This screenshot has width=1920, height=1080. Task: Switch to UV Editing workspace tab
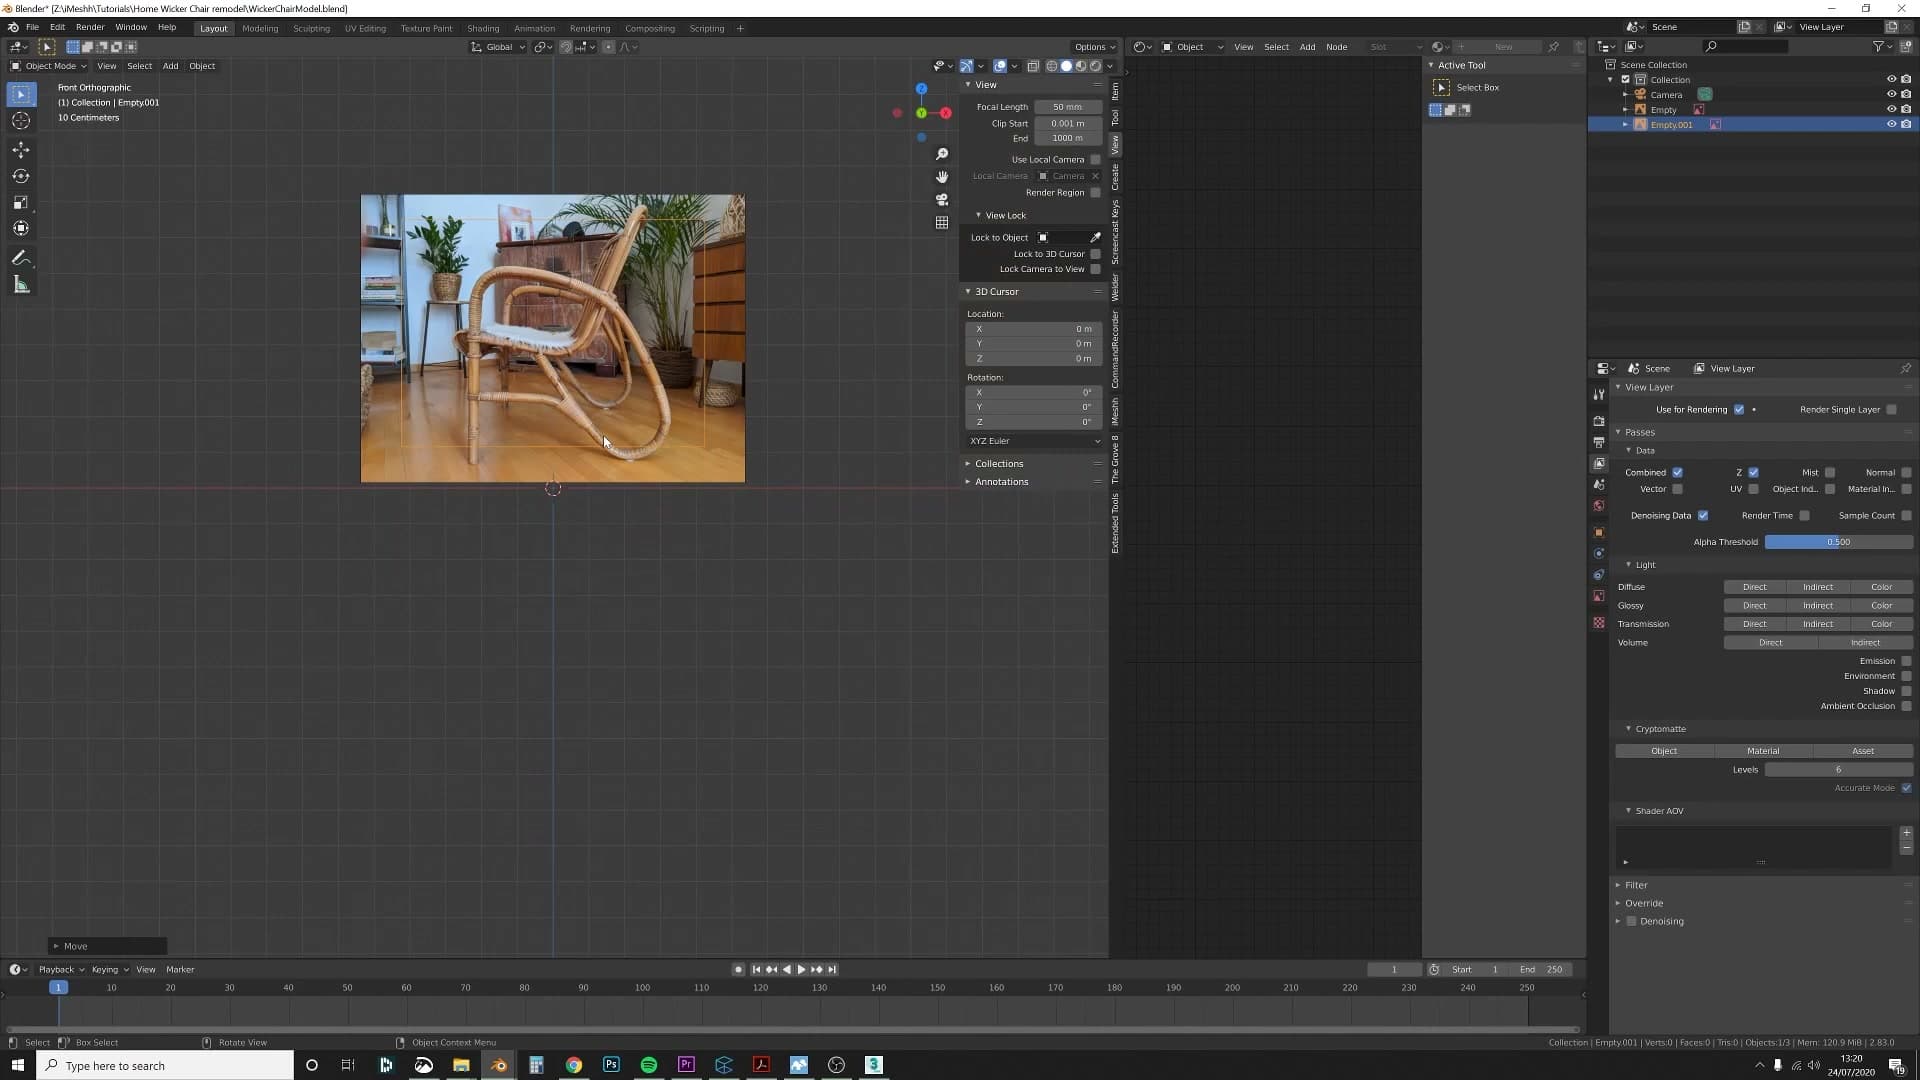pyautogui.click(x=365, y=28)
